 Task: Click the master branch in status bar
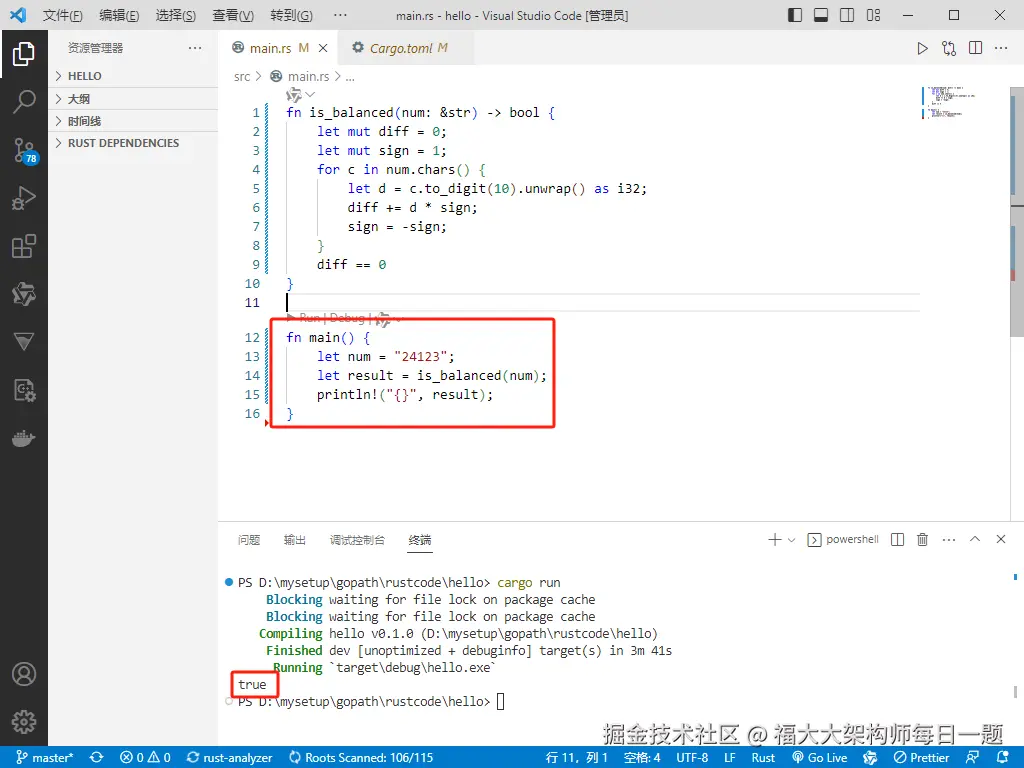45,758
